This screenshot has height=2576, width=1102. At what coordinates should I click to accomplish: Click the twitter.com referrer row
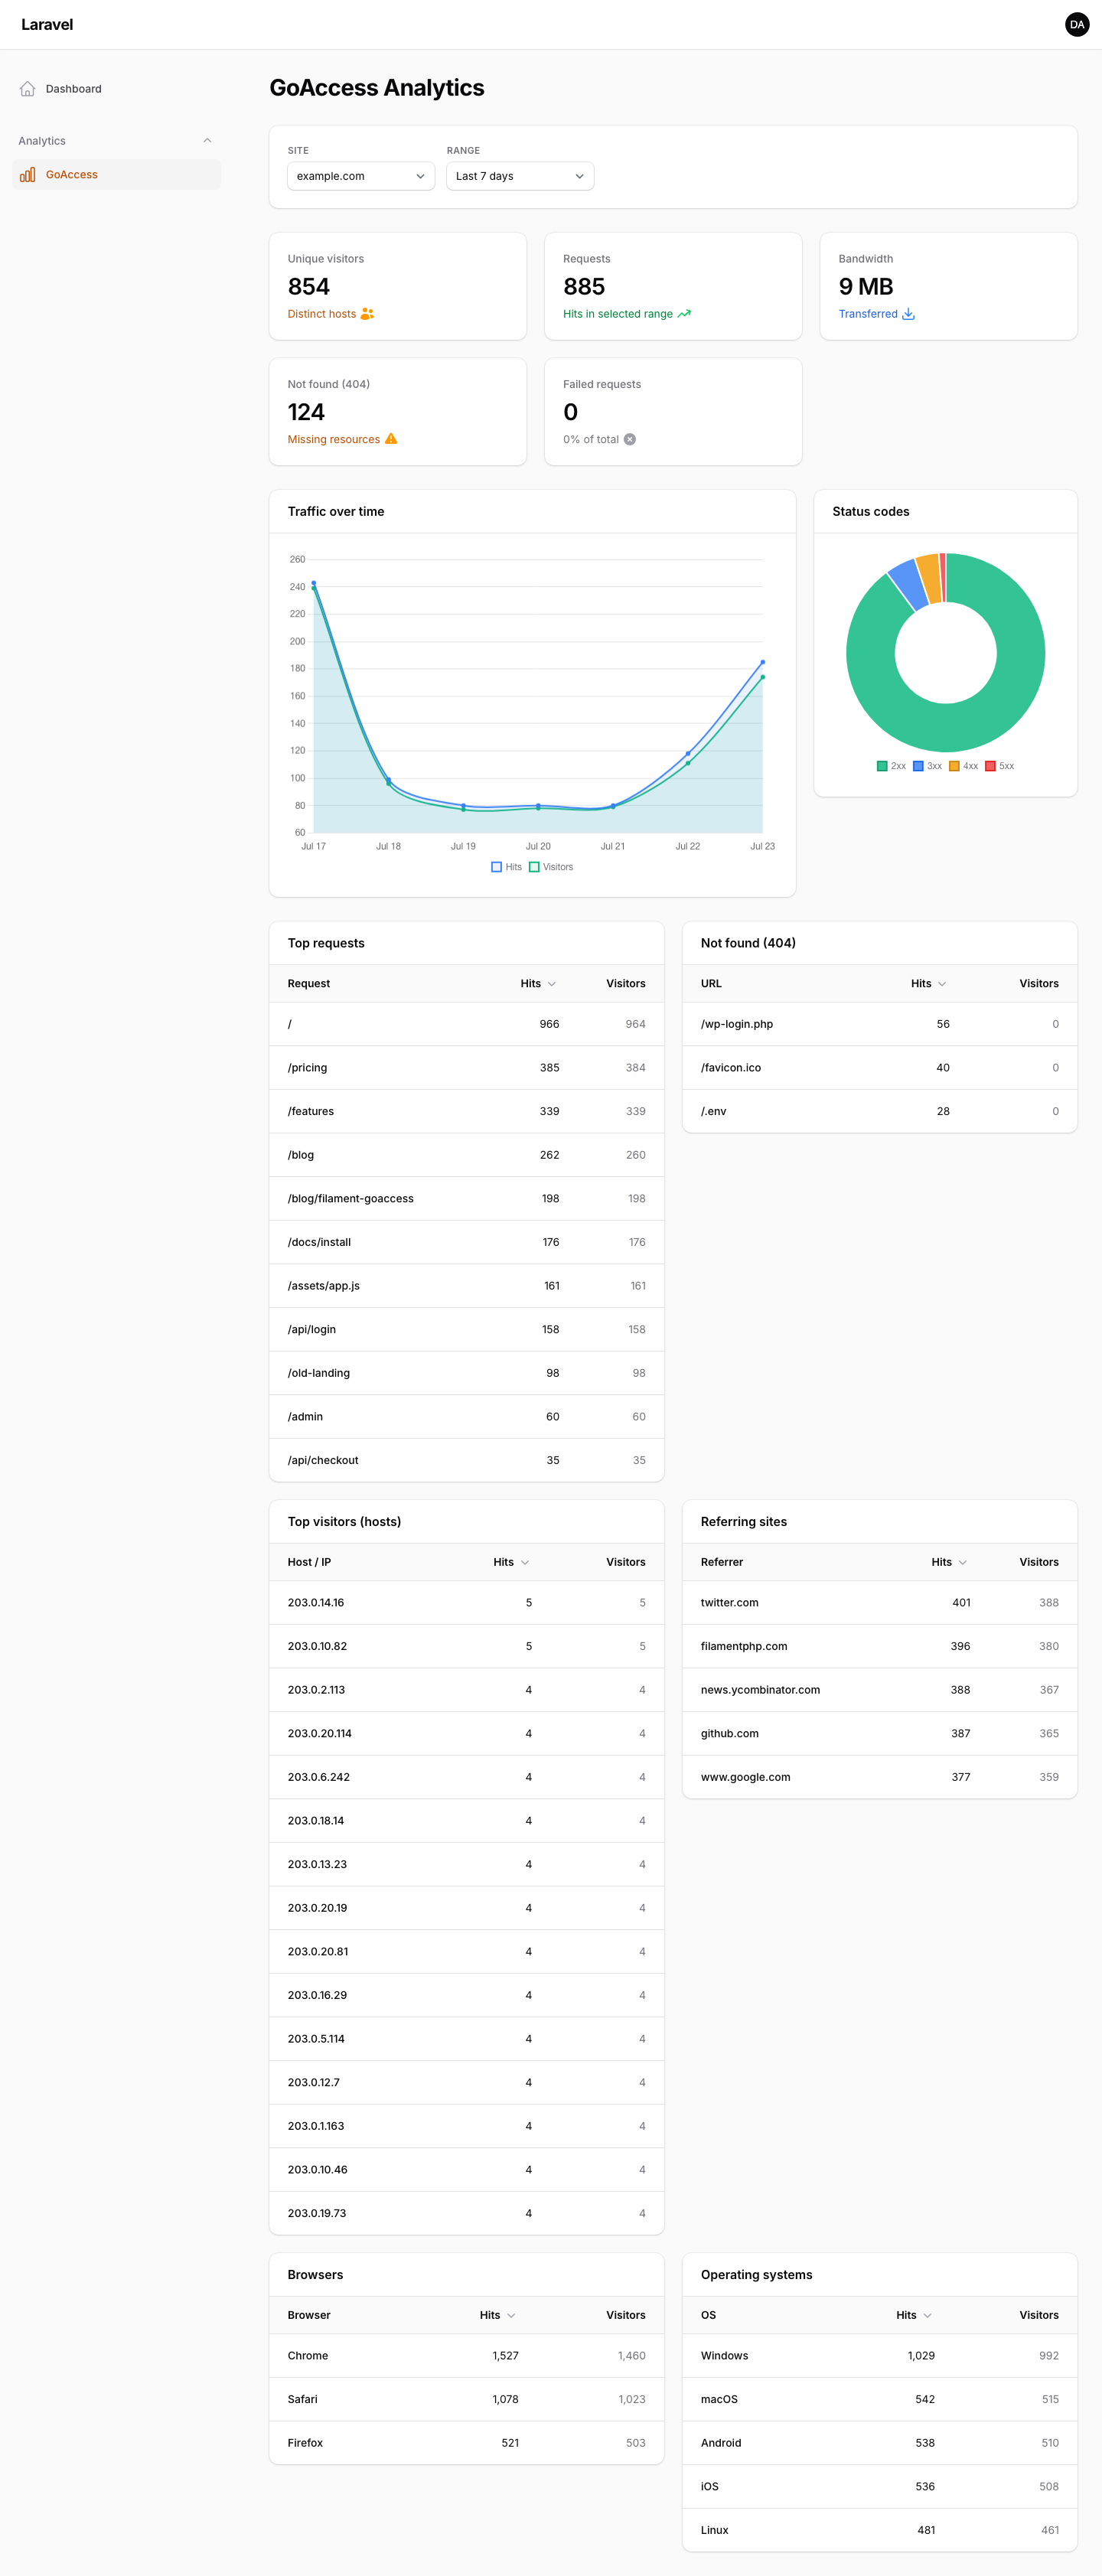(879, 1602)
